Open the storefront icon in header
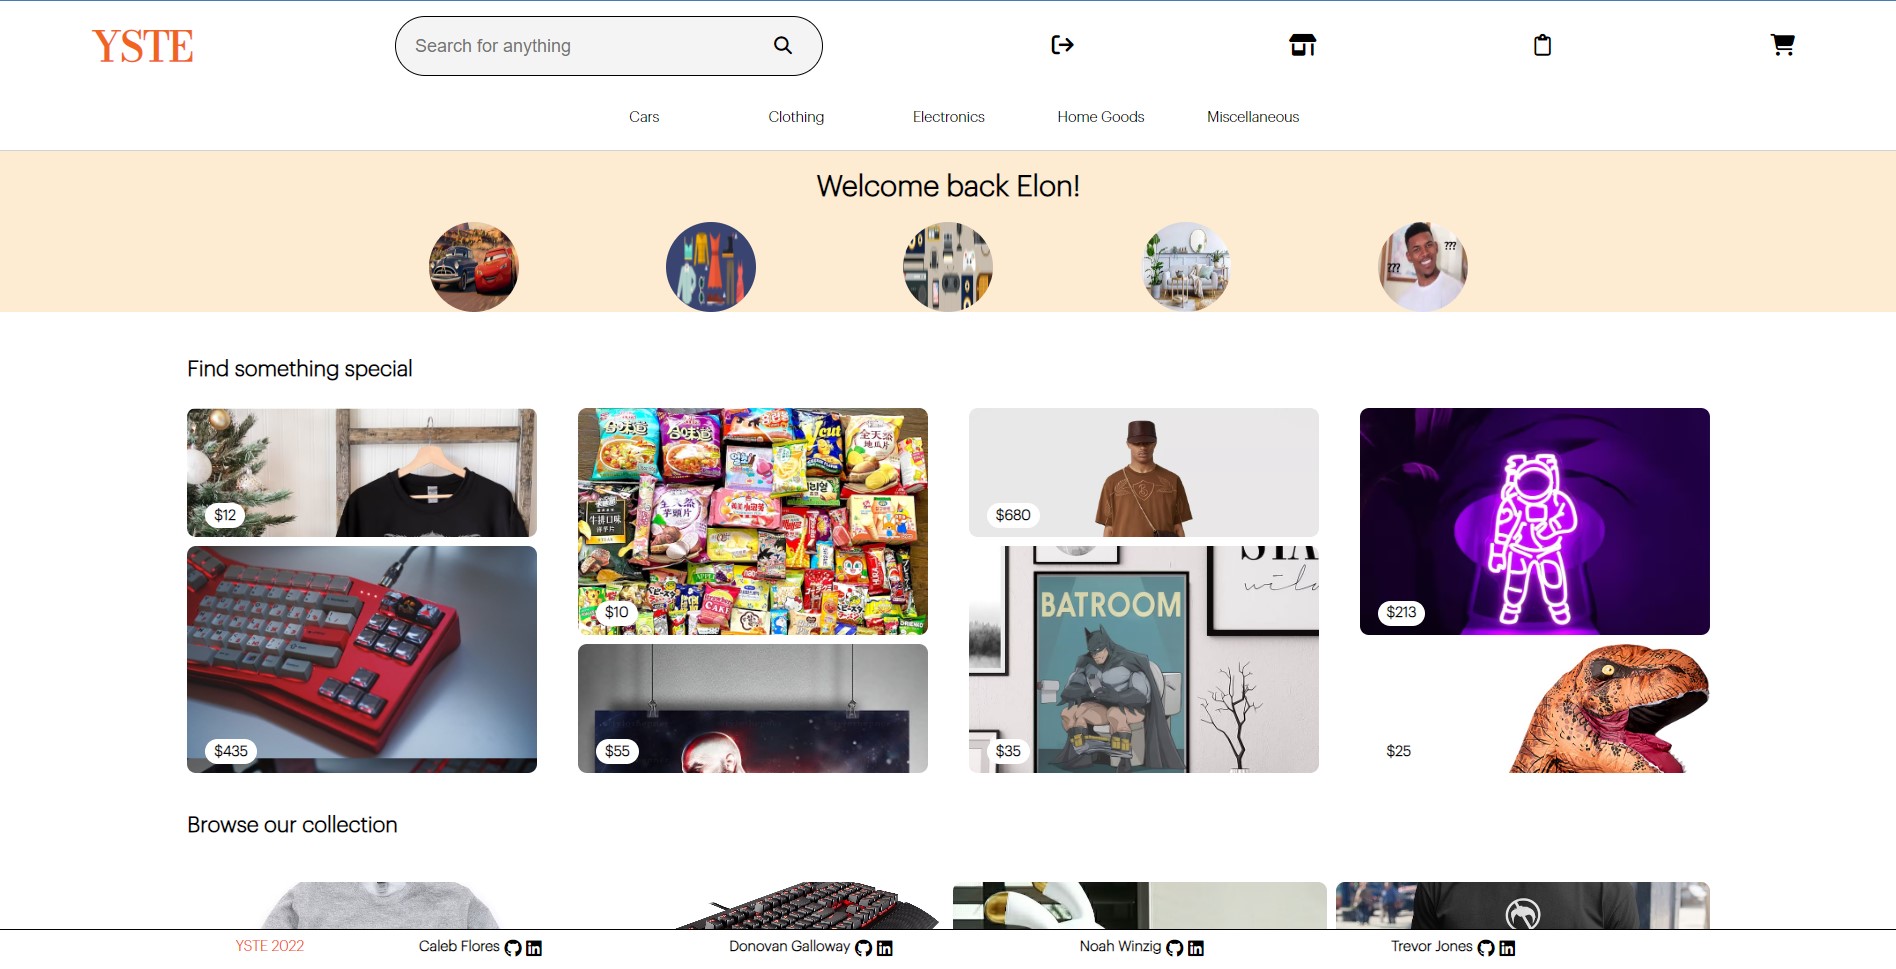This screenshot has height=969, width=1896. (1302, 45)
